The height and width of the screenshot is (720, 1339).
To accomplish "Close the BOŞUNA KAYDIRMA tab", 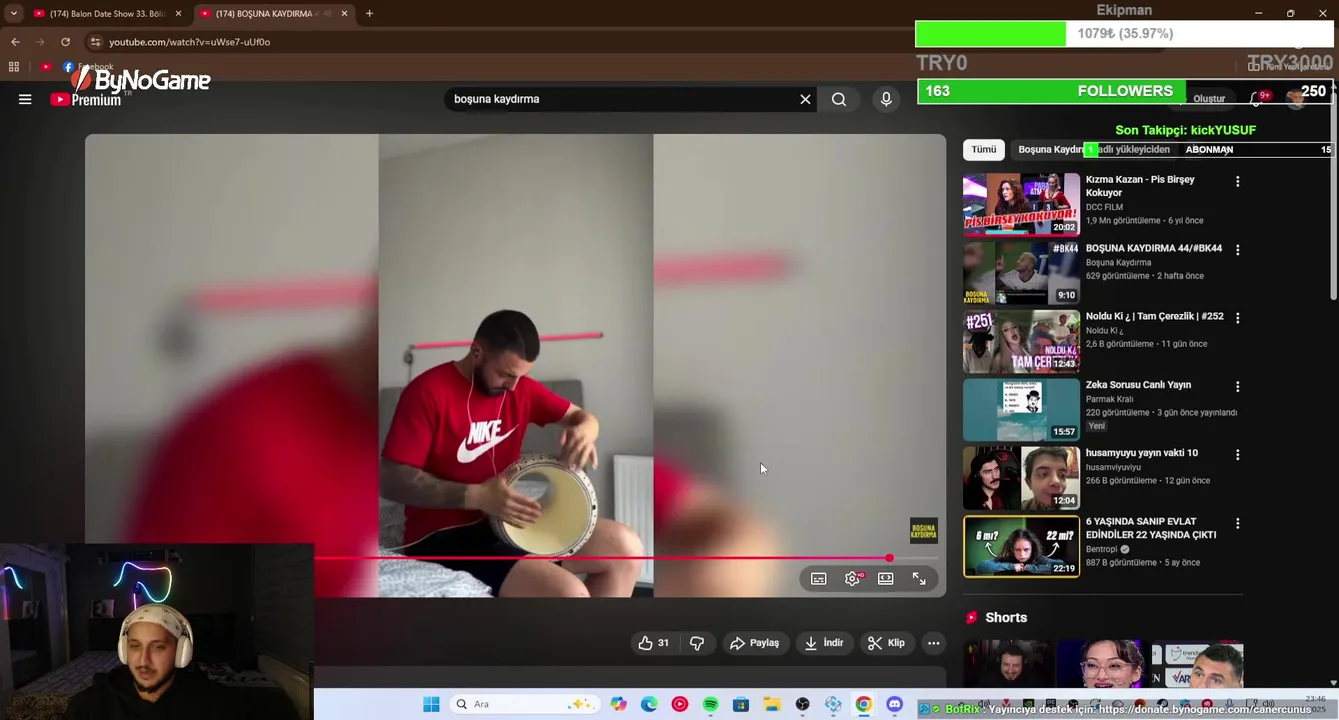I will [344, 13].
